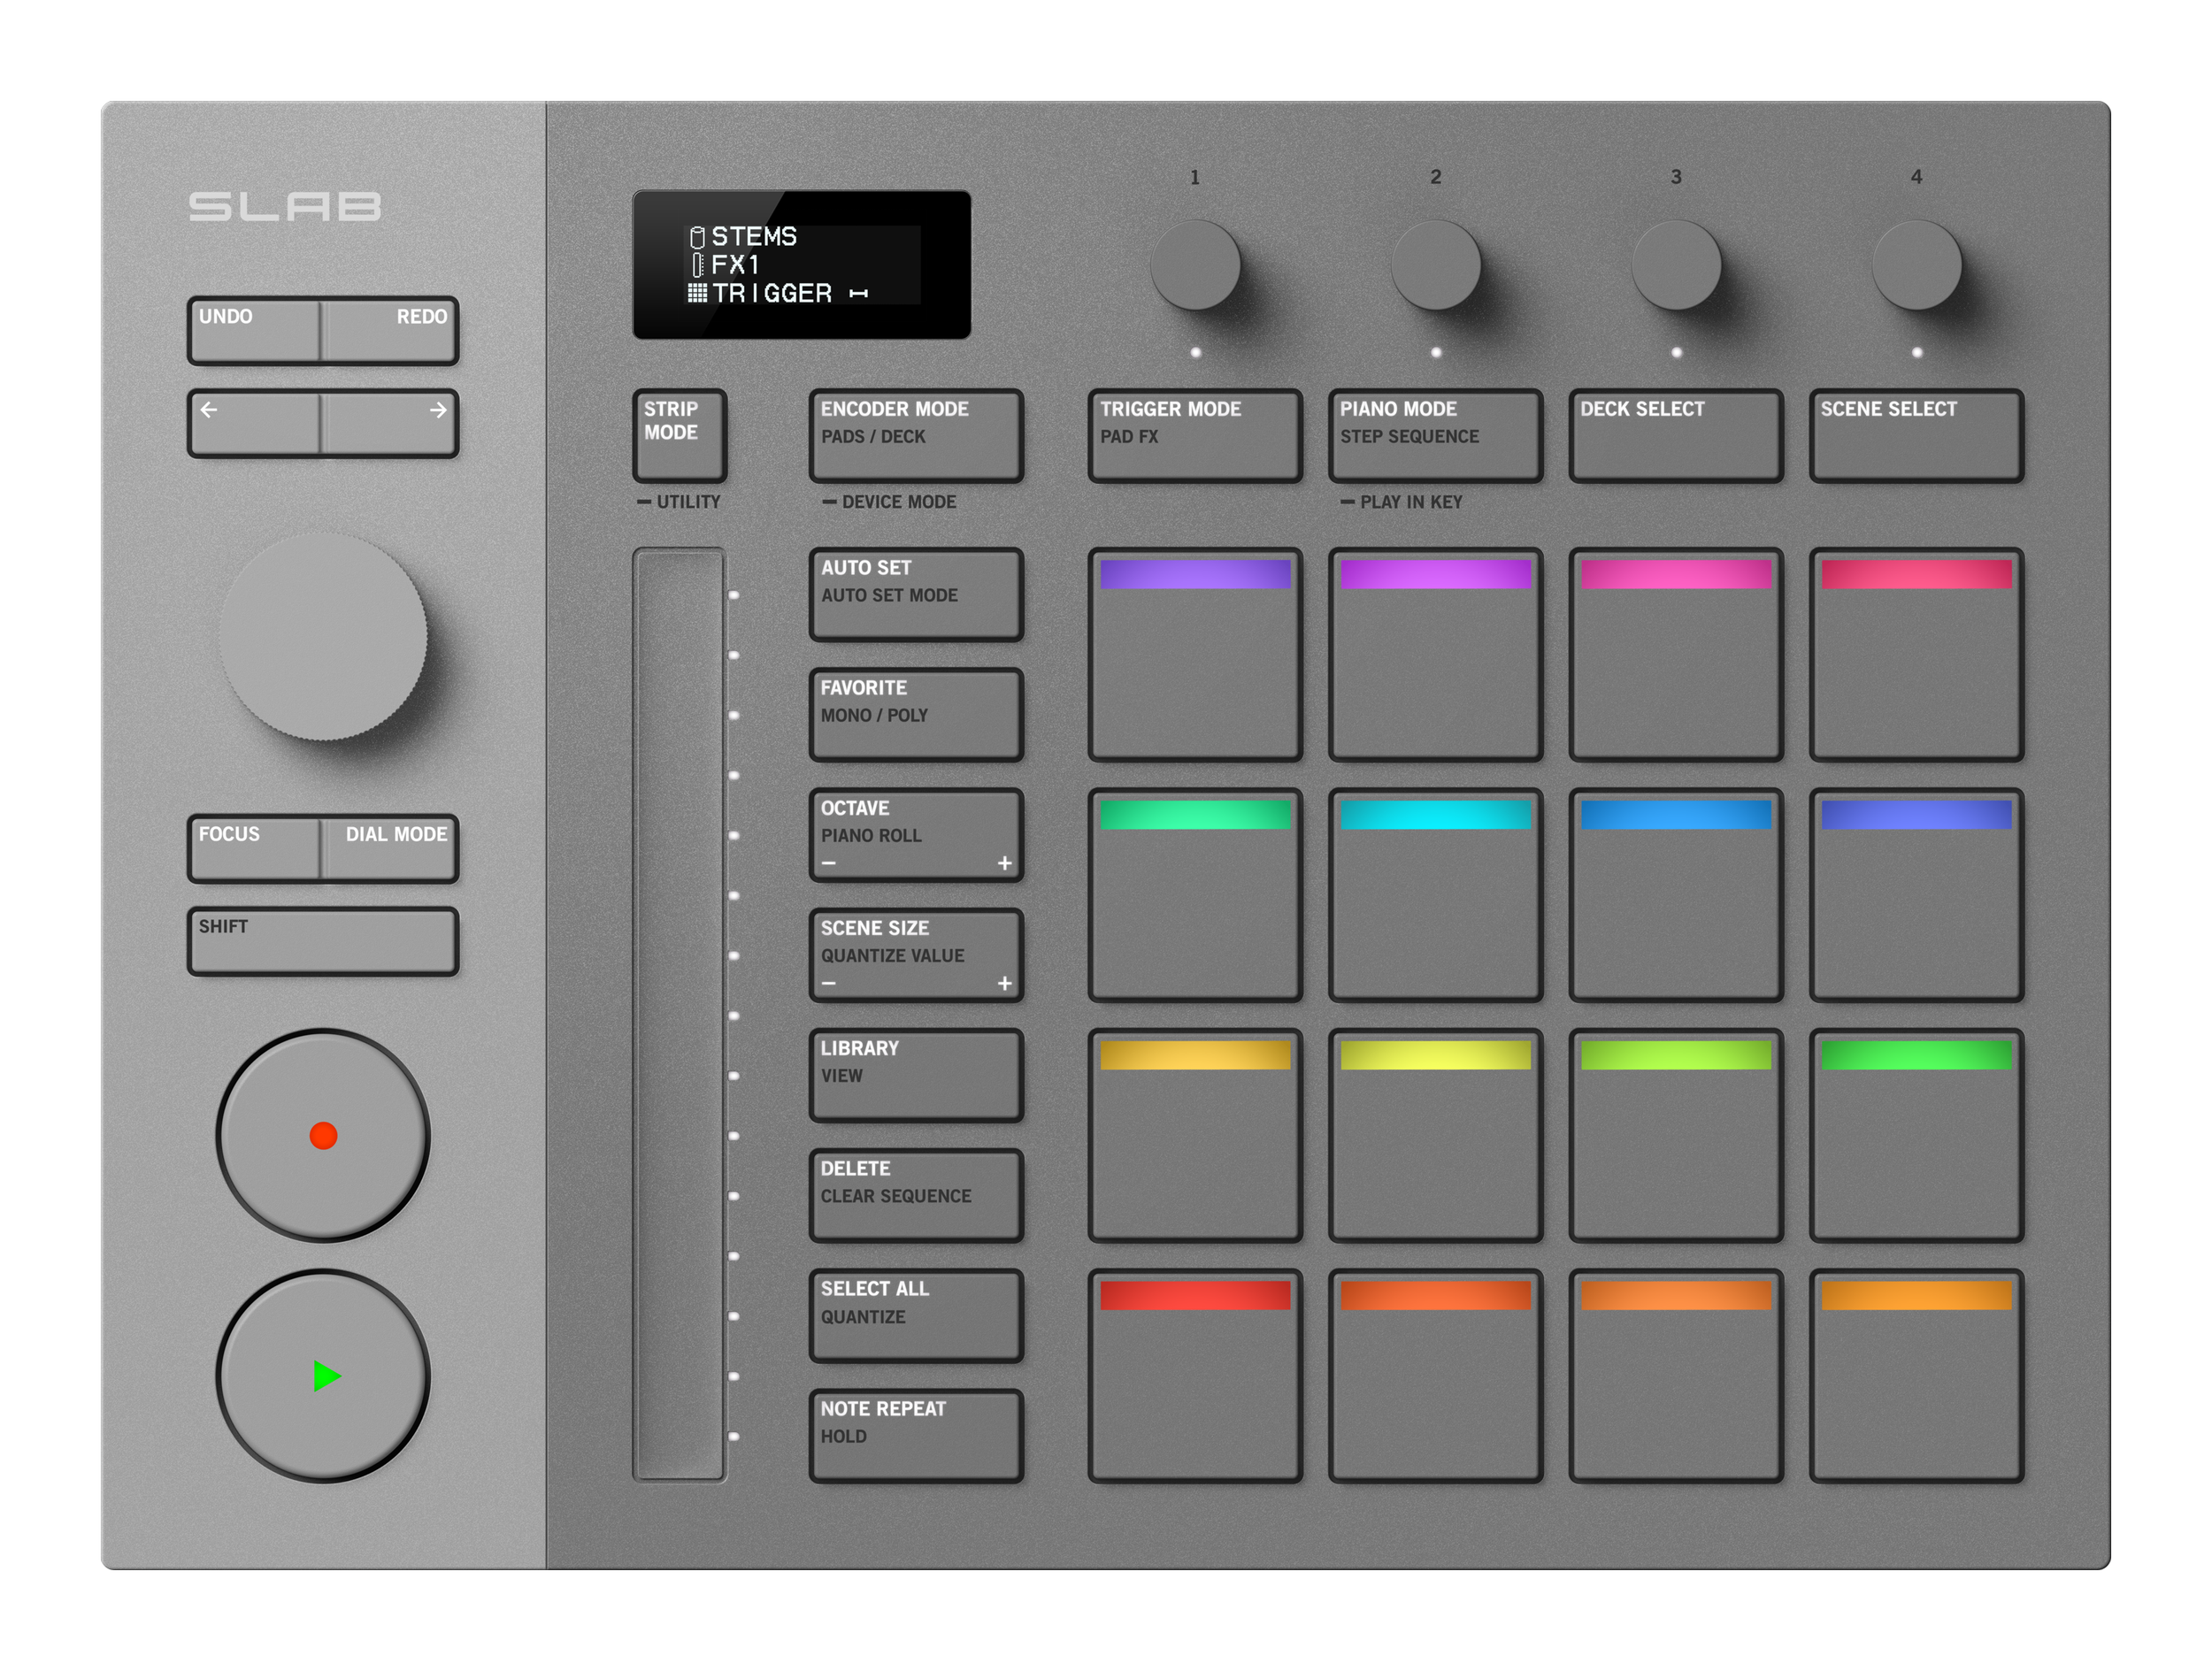
Task: Toggle the Strip Mode button
Action: point(679,435)
